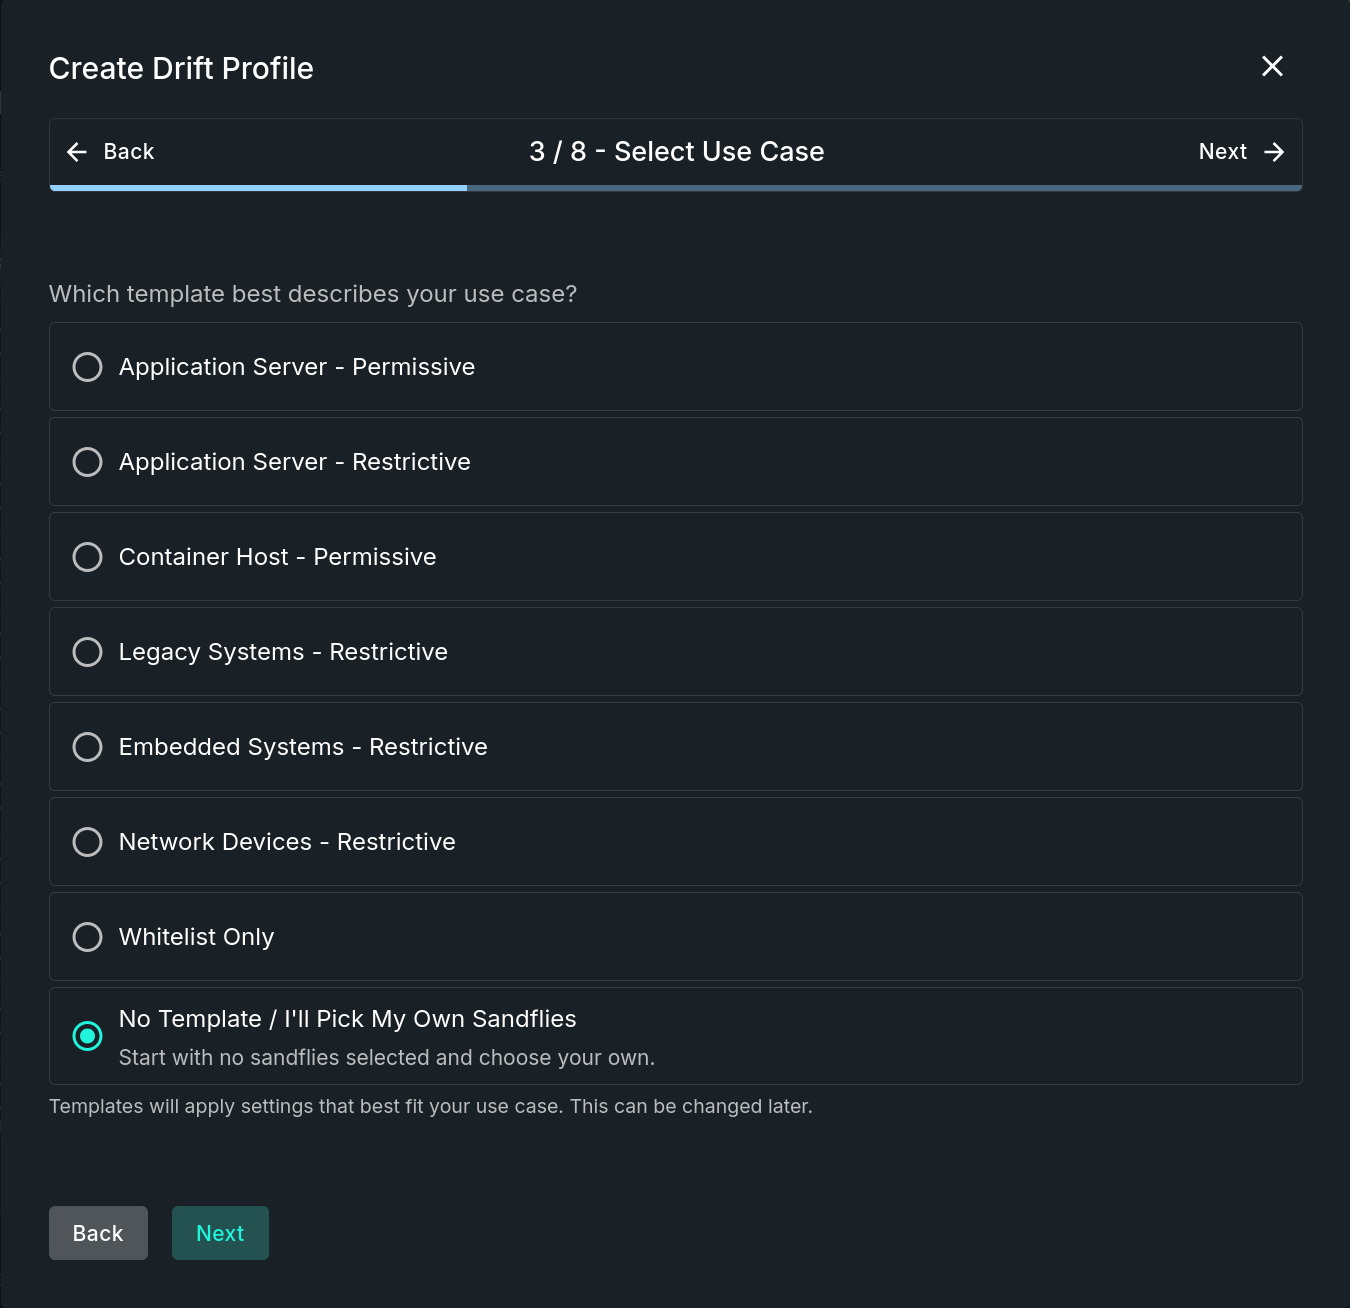This screenshot has height=1308, width=1350.
Task: Close the Create Drift Profile dialog
Action: [x=1272, y=66]
